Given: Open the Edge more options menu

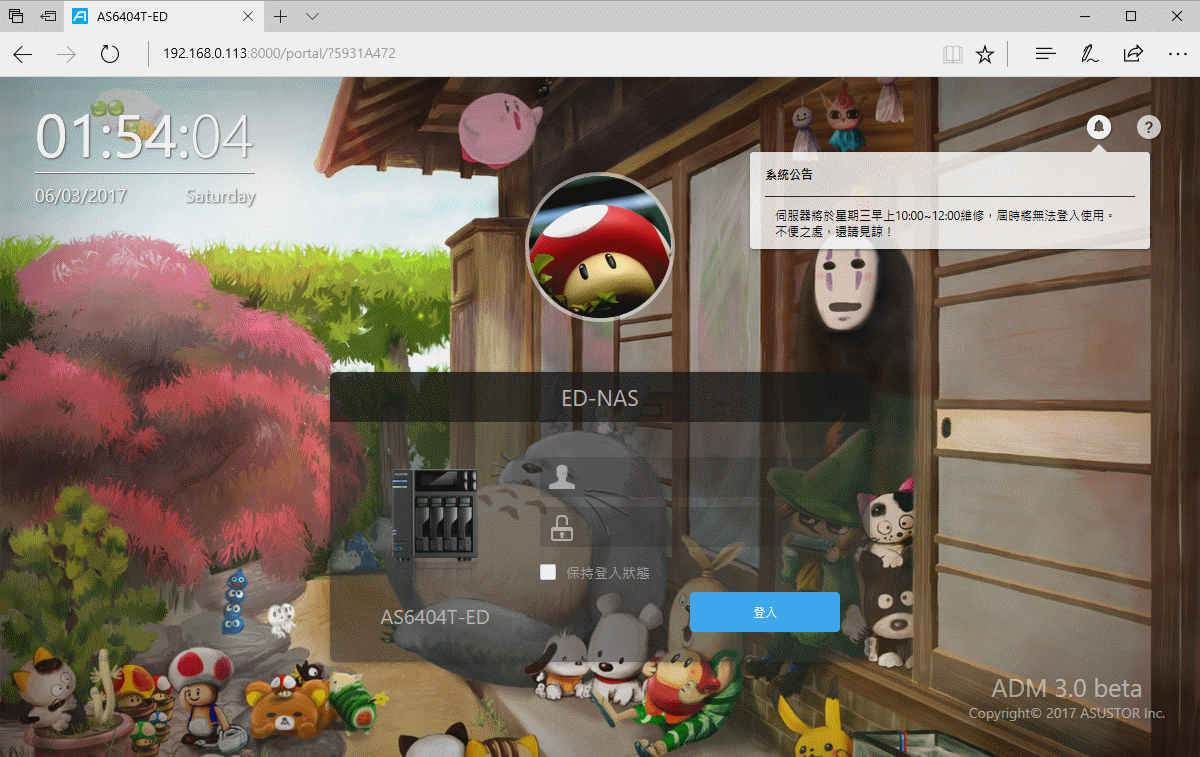Looking at the screenshot, I should tap(1177, 54).
